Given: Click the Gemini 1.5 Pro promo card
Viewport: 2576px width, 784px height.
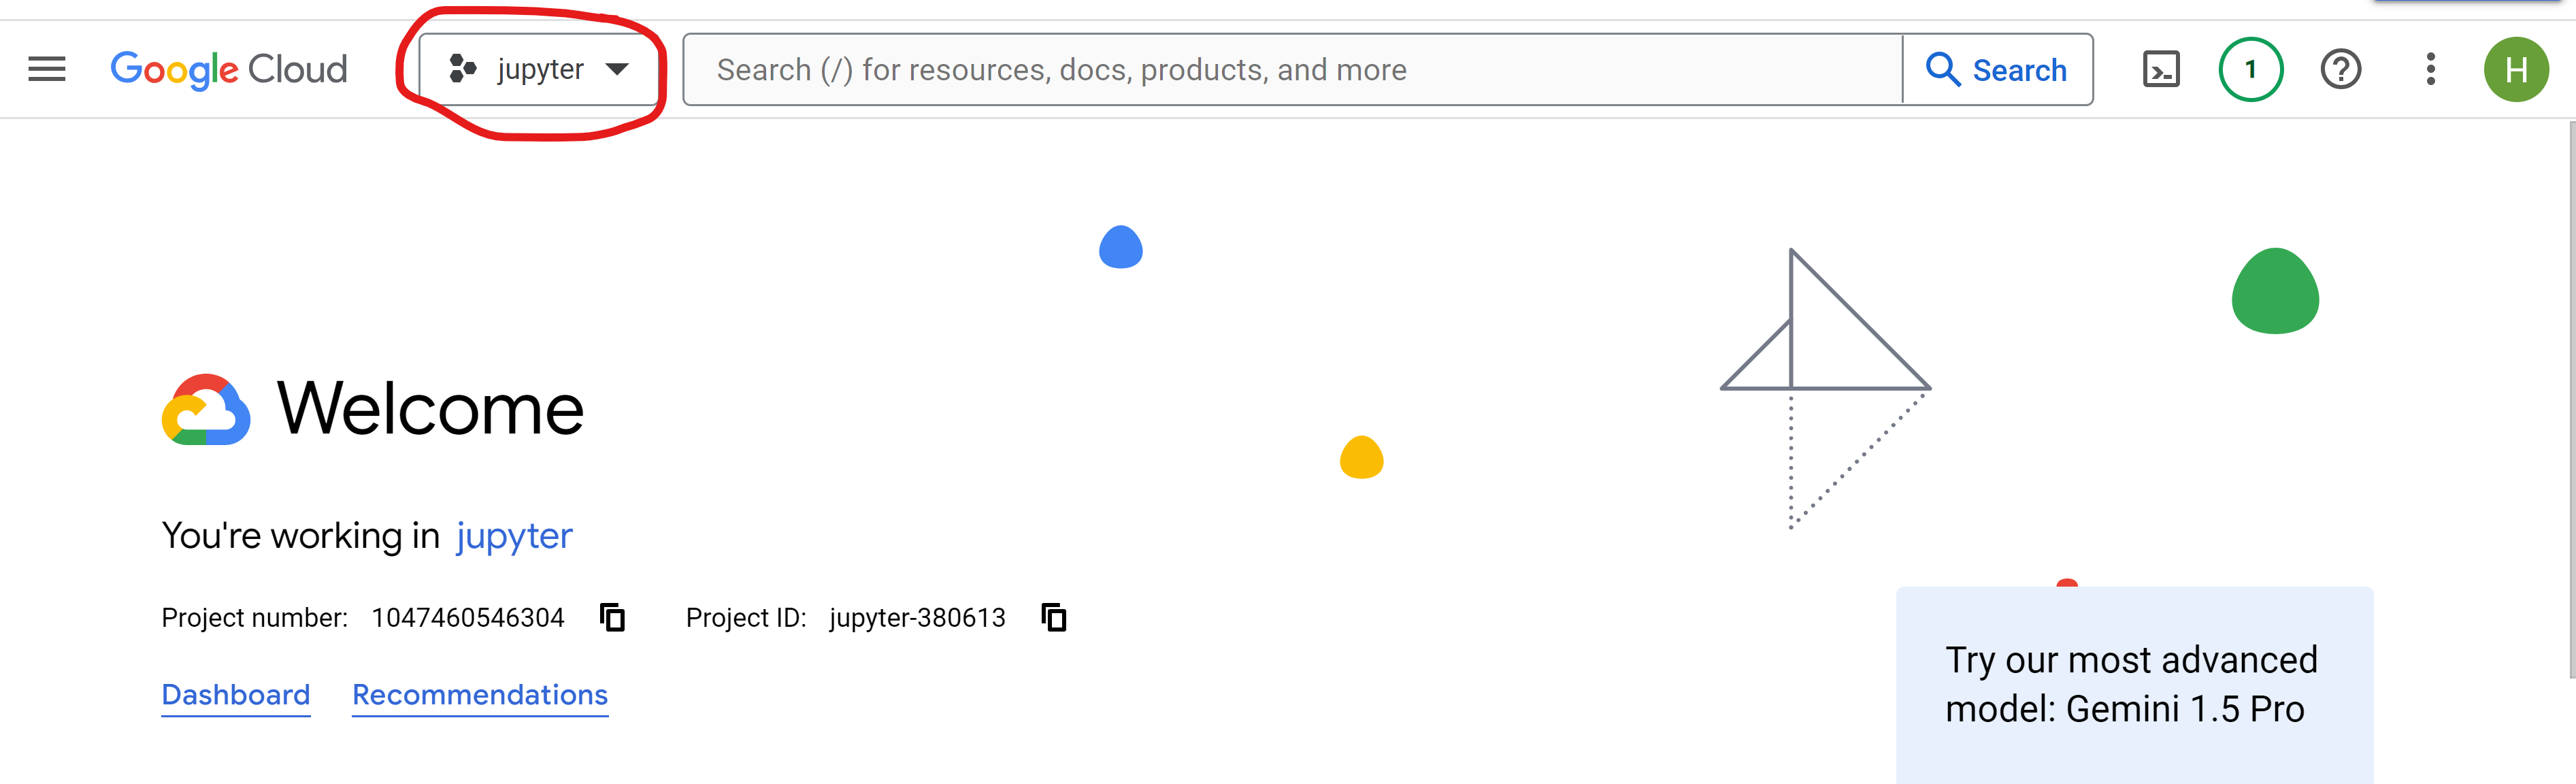Looking at the screenshot, I should click(2133, 684).
